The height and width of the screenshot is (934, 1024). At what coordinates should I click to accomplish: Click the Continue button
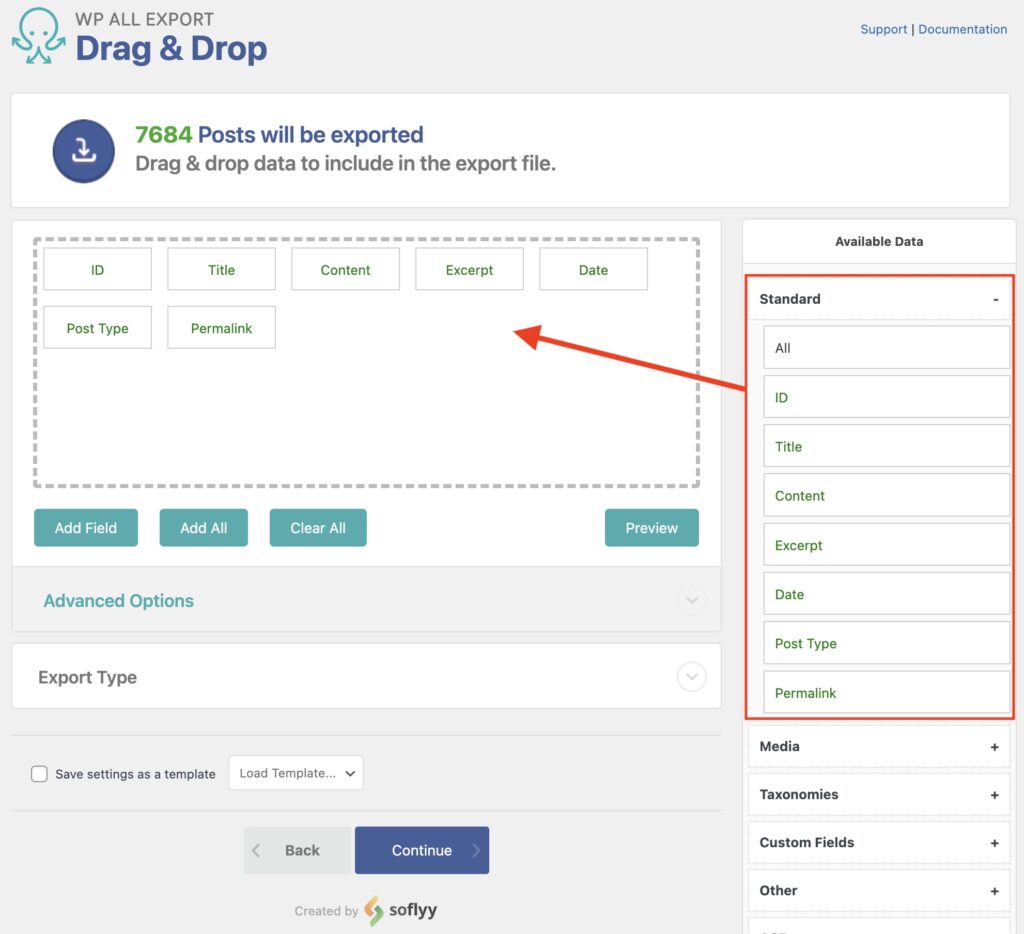point(421,849)
